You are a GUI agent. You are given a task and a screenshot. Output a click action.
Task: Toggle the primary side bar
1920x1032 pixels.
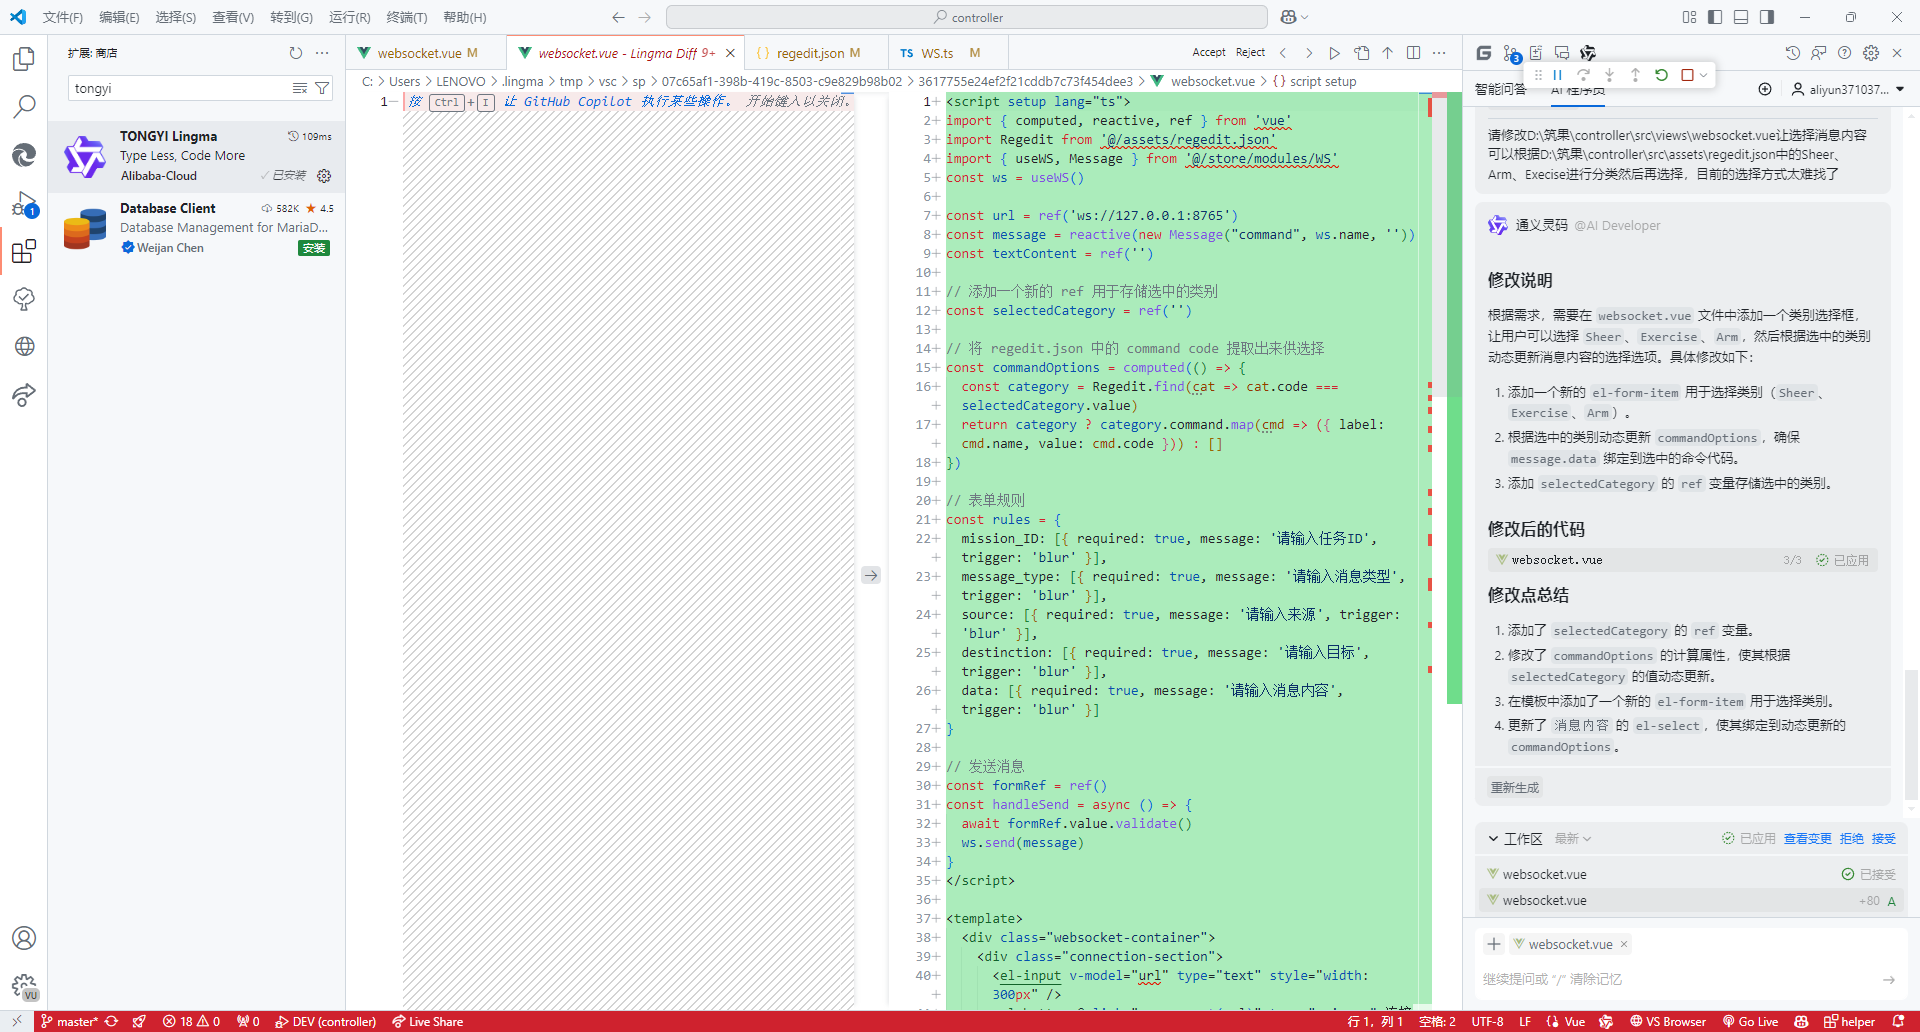(1715, 17)
